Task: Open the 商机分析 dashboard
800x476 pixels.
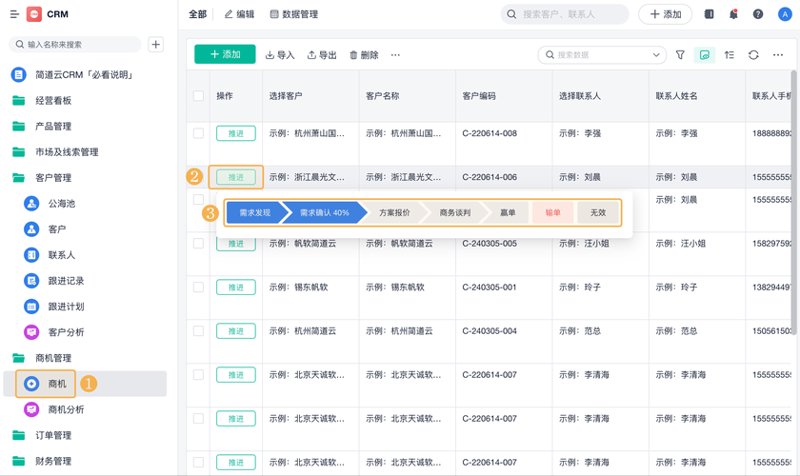Action: 66,409
